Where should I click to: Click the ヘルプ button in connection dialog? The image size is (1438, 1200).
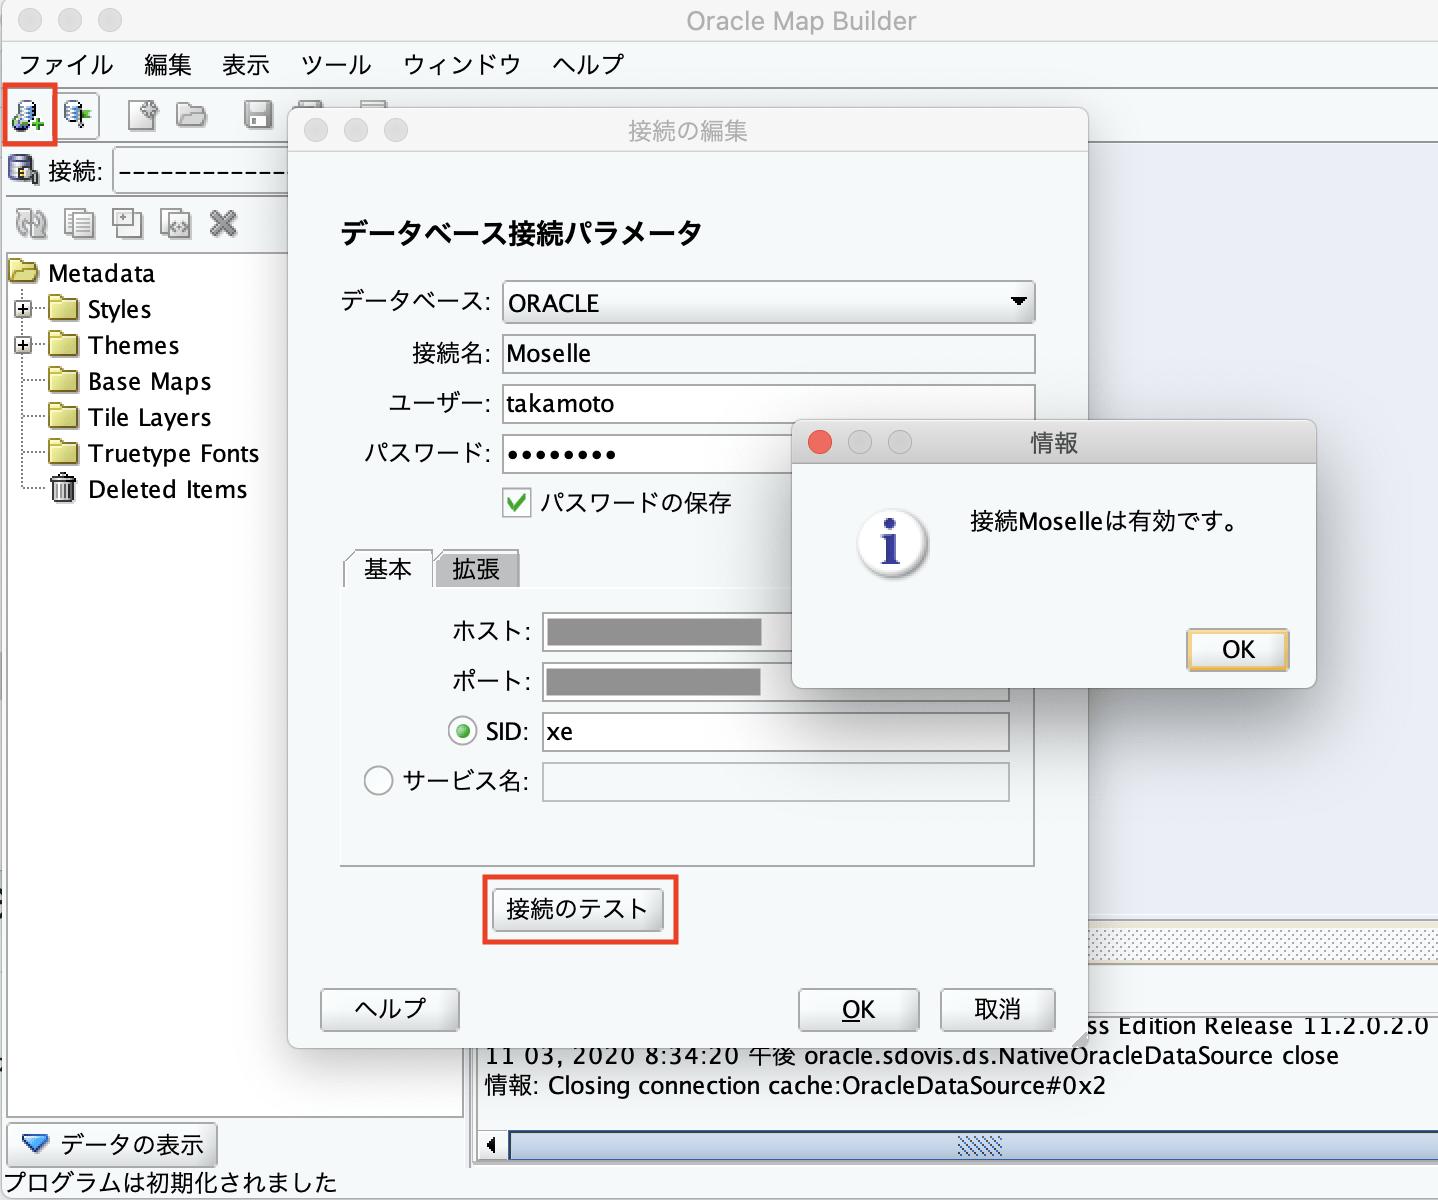390,1009
